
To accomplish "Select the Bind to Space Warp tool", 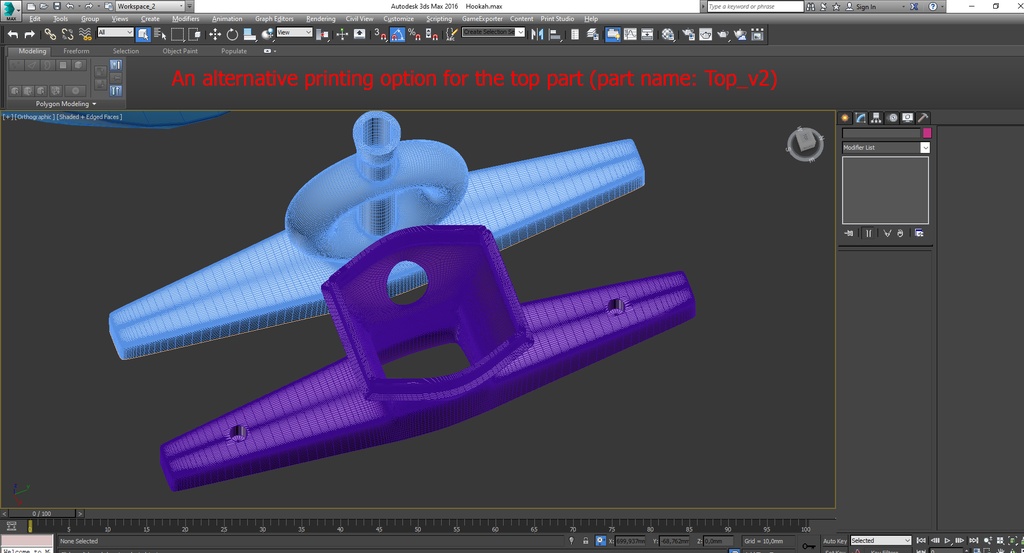I will click(85, 34).
